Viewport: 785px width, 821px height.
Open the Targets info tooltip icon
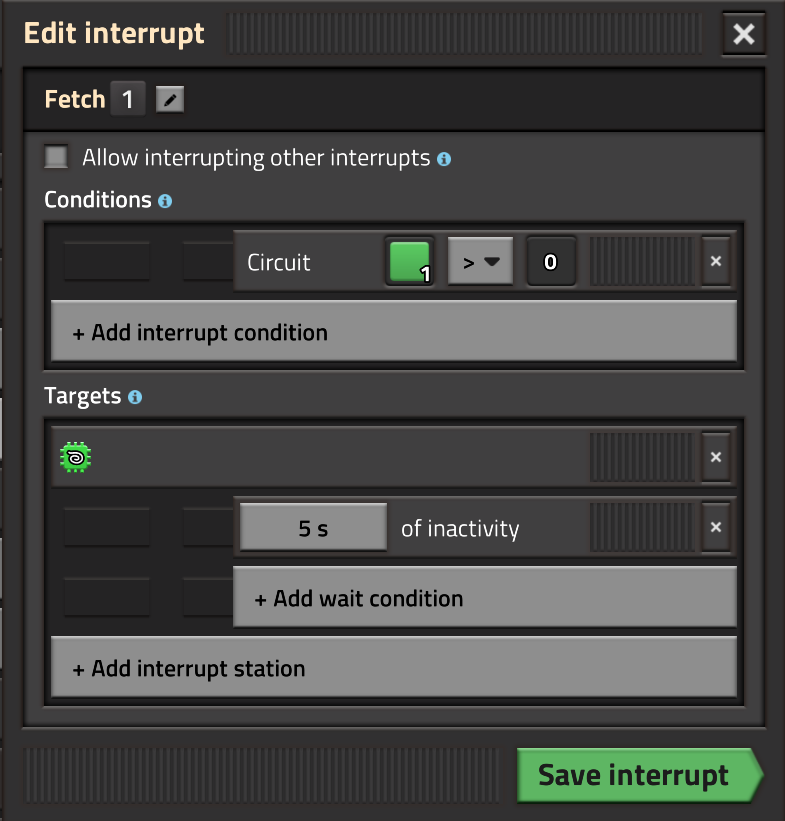point(134,397)
